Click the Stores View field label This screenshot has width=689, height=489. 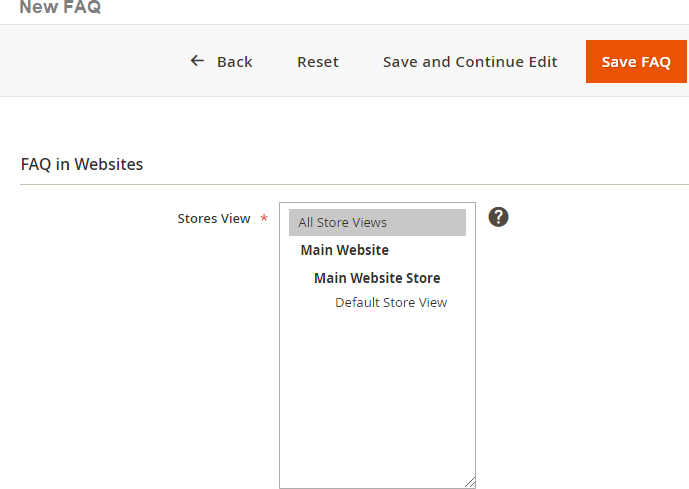[214, 219]
